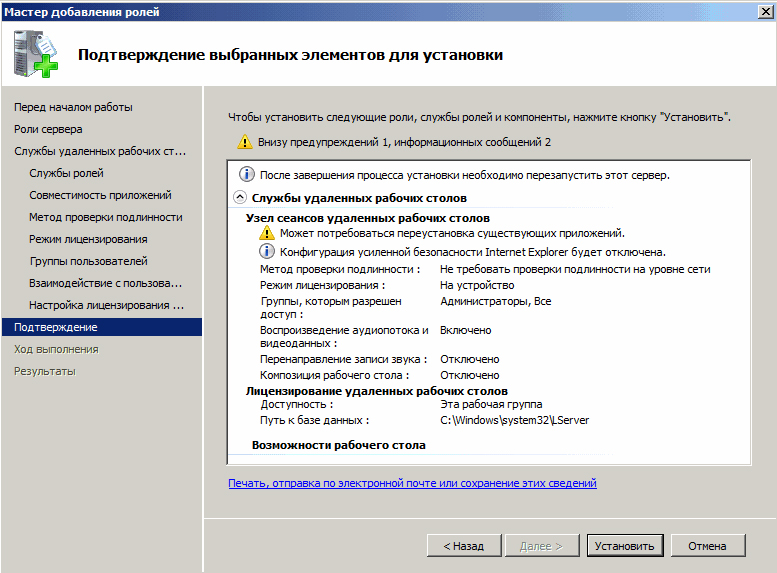This screenshot has width=777, height=573.
Task: Go to "Метод проверки подлинности" step
Action: tap(106, 217)
